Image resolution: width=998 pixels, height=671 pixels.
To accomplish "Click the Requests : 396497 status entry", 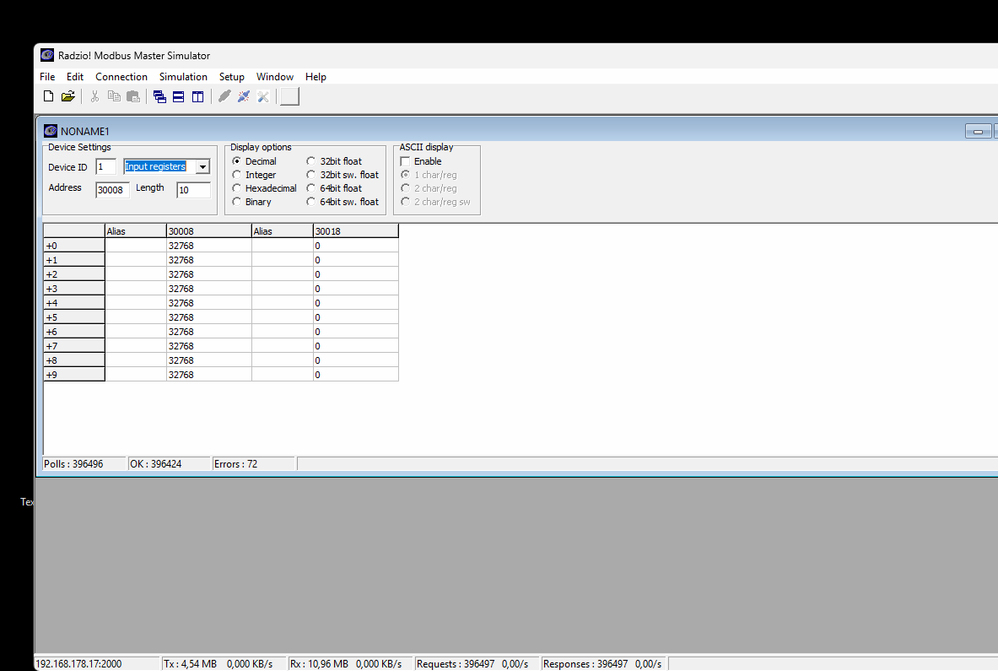I will pyautogui.click(x=476, y=663).
